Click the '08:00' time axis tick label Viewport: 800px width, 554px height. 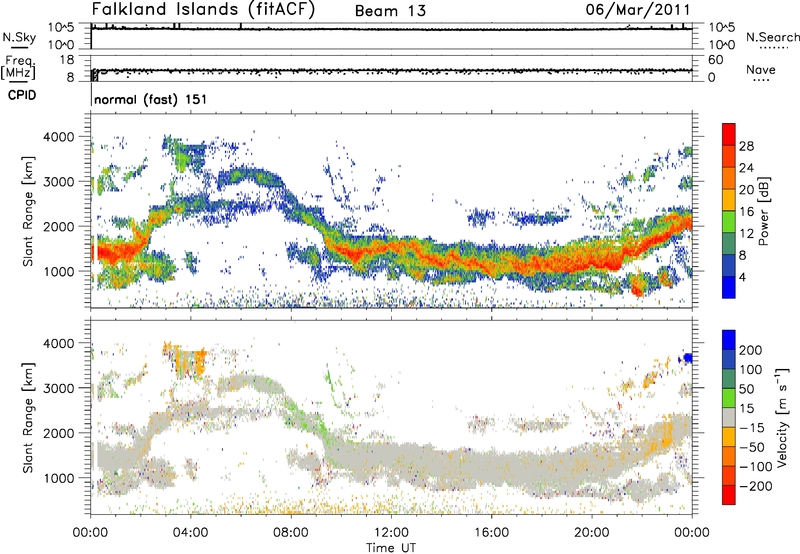pyautogui.click(x=291, y=533)
